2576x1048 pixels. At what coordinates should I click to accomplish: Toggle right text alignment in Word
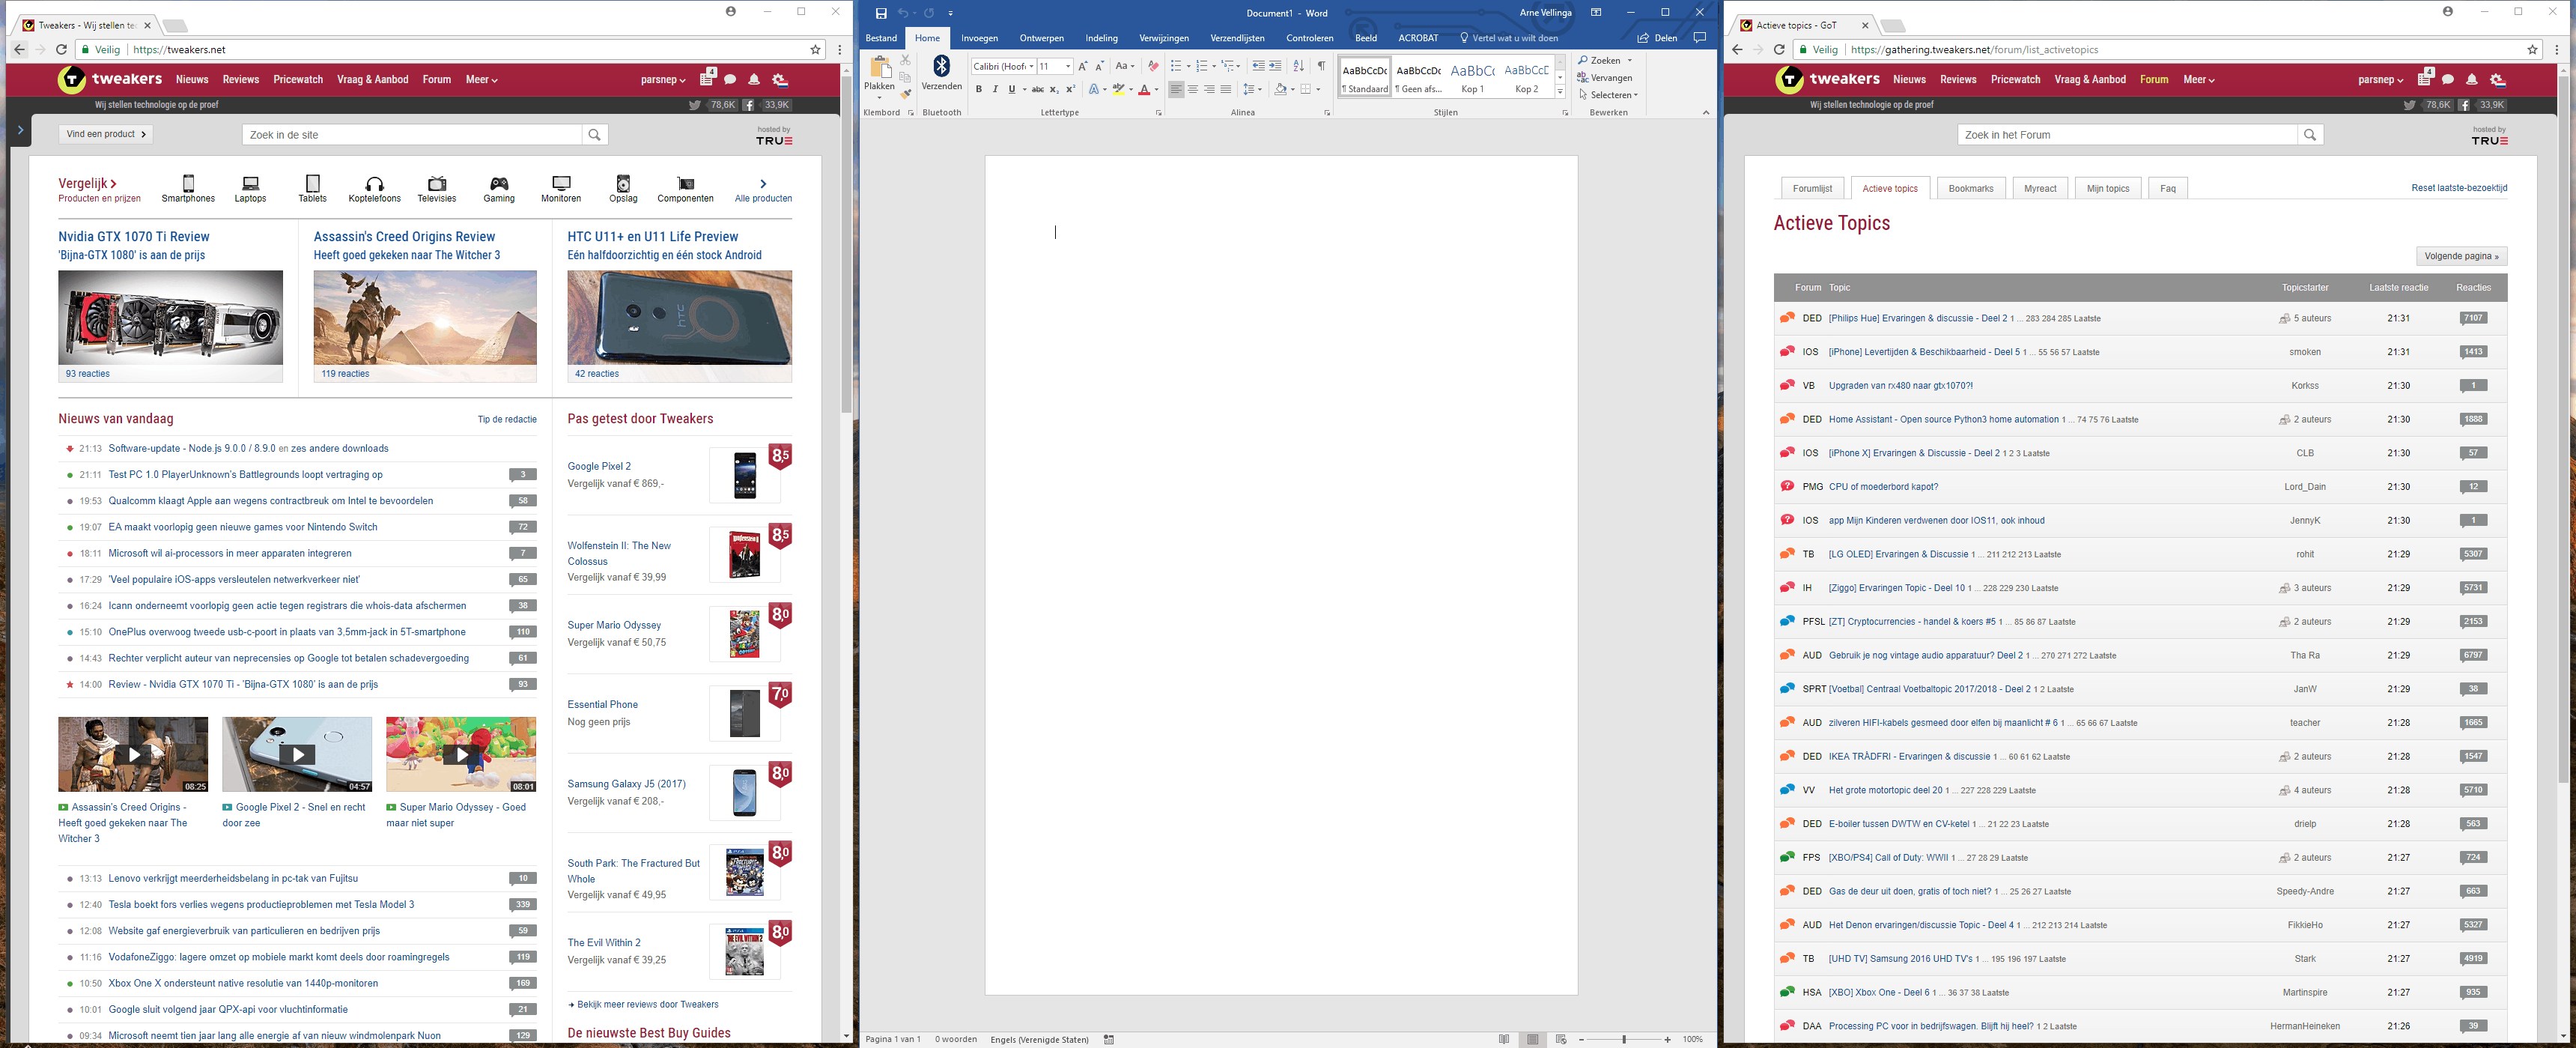coord(1209,89)
